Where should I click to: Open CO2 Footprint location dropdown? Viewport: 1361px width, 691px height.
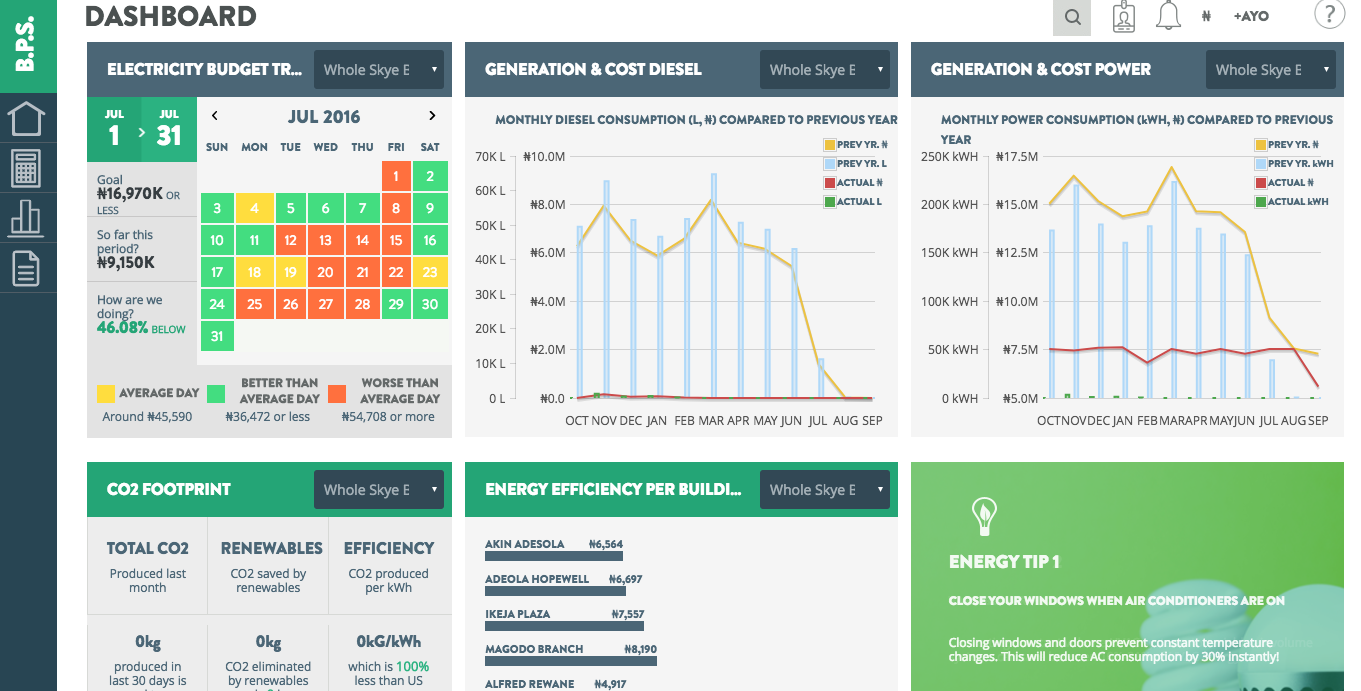coord(380,490)
